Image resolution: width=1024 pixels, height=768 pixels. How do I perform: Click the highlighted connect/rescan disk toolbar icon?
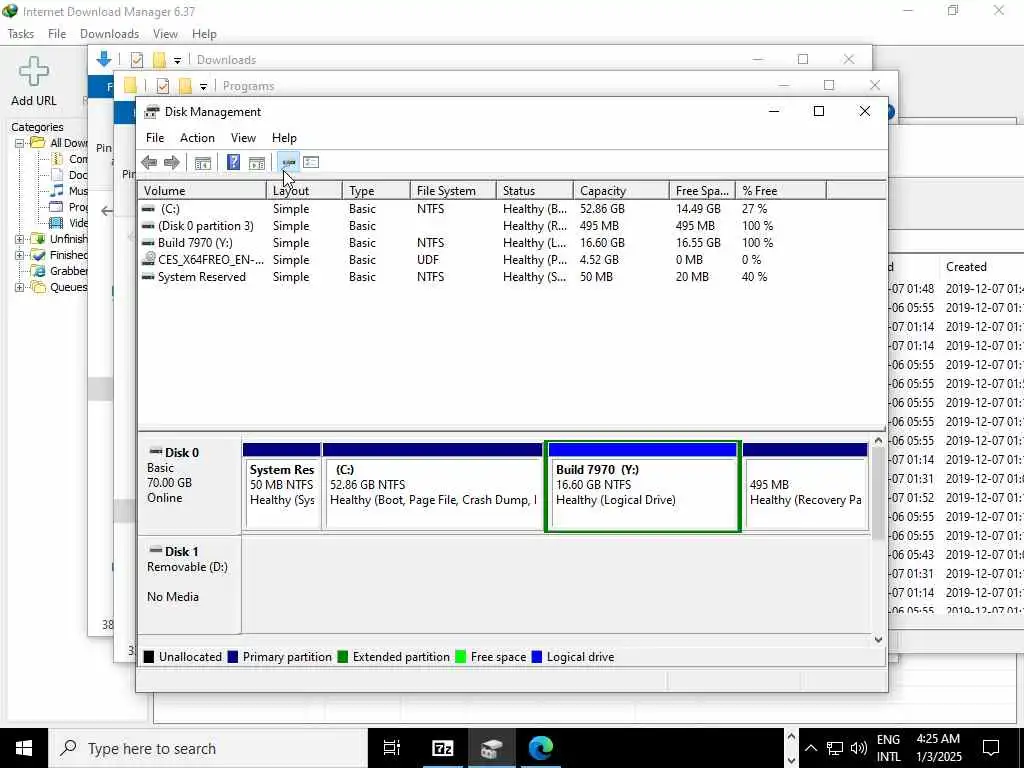tap(288, 162)
